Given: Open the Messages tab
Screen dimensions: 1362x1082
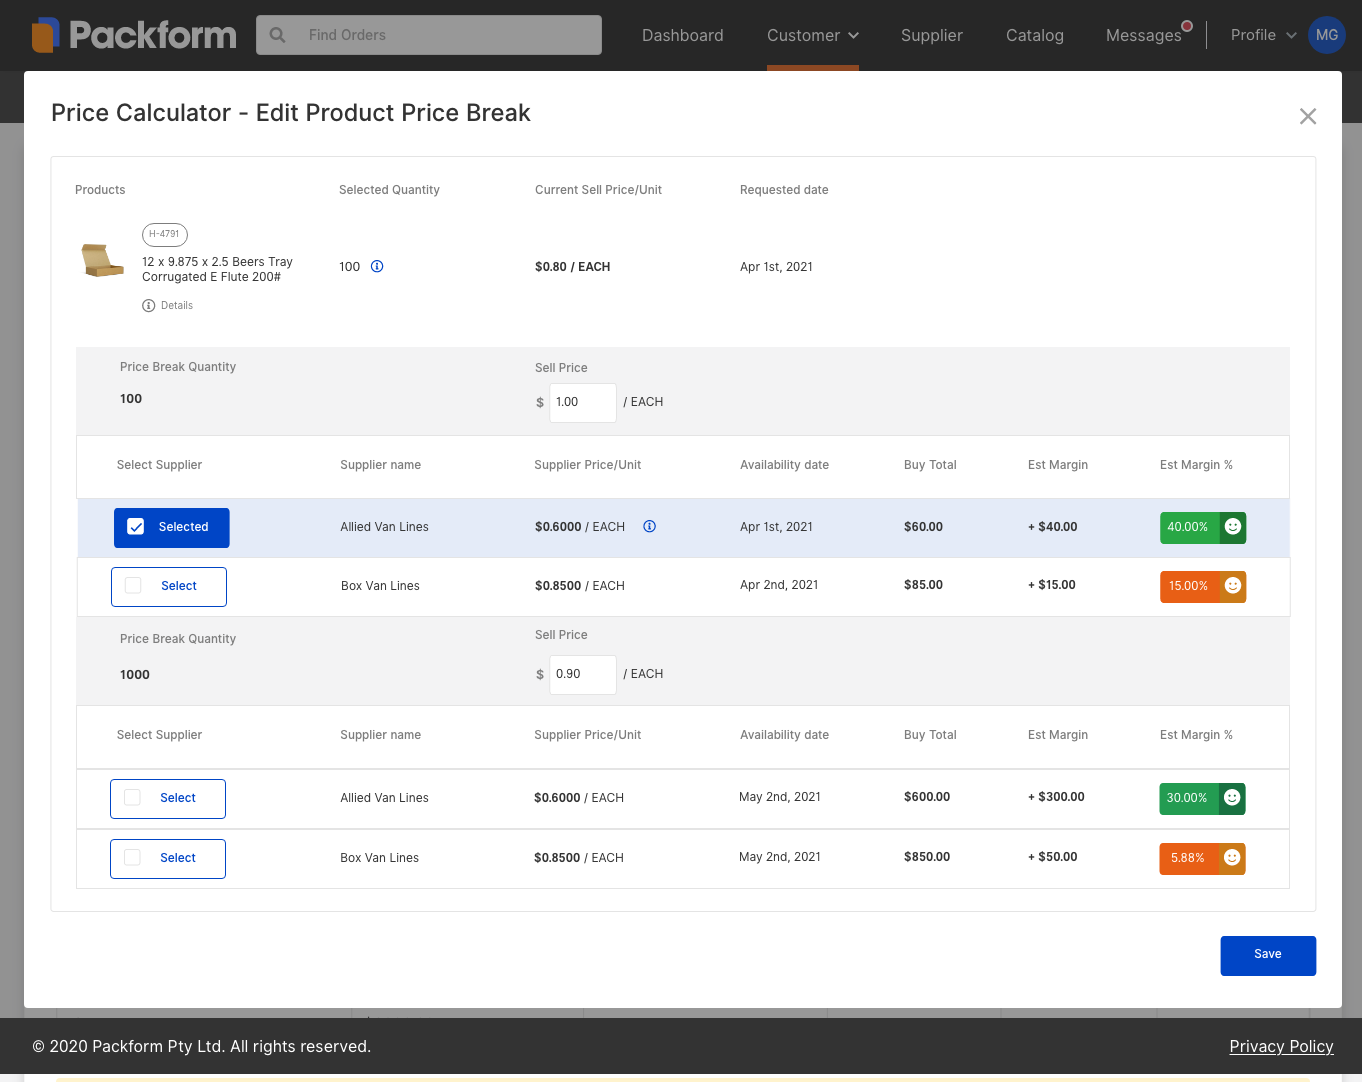Looking at the screenshot, I should coord(1143,35).
